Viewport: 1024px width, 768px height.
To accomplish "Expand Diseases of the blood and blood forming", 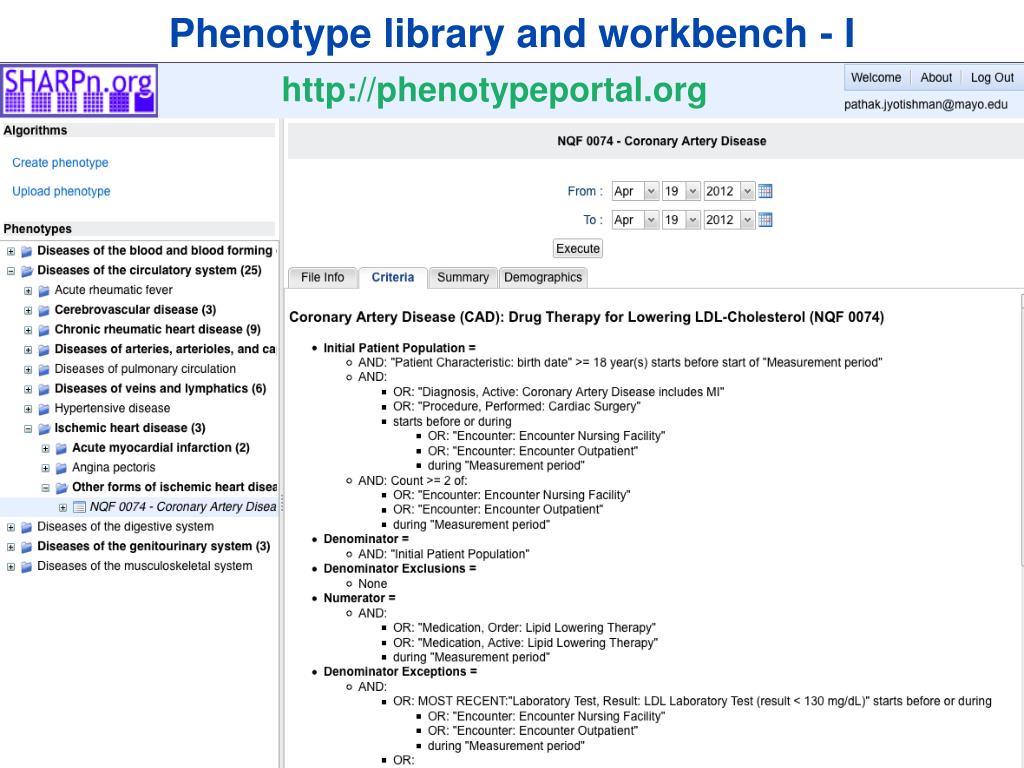I will click(10, 251).
